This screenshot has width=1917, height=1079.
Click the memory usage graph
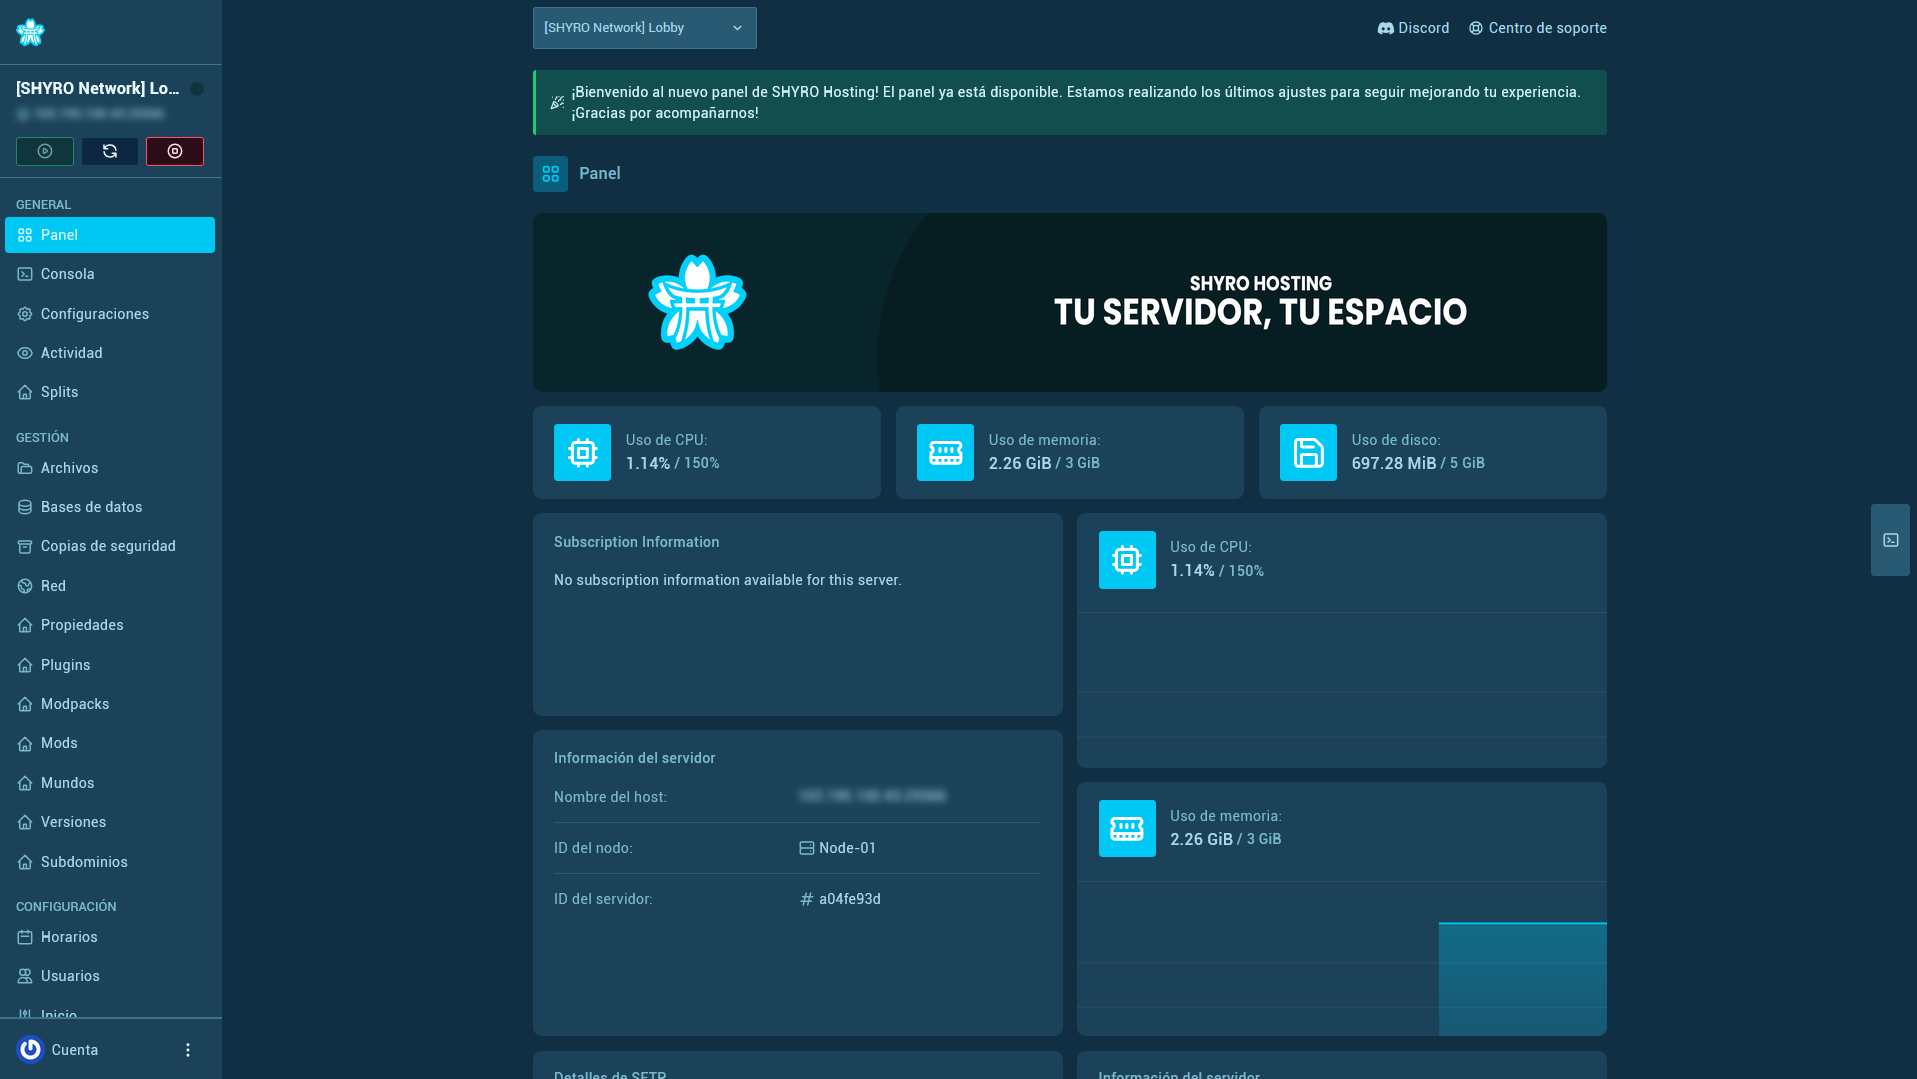pos(1342,958)
